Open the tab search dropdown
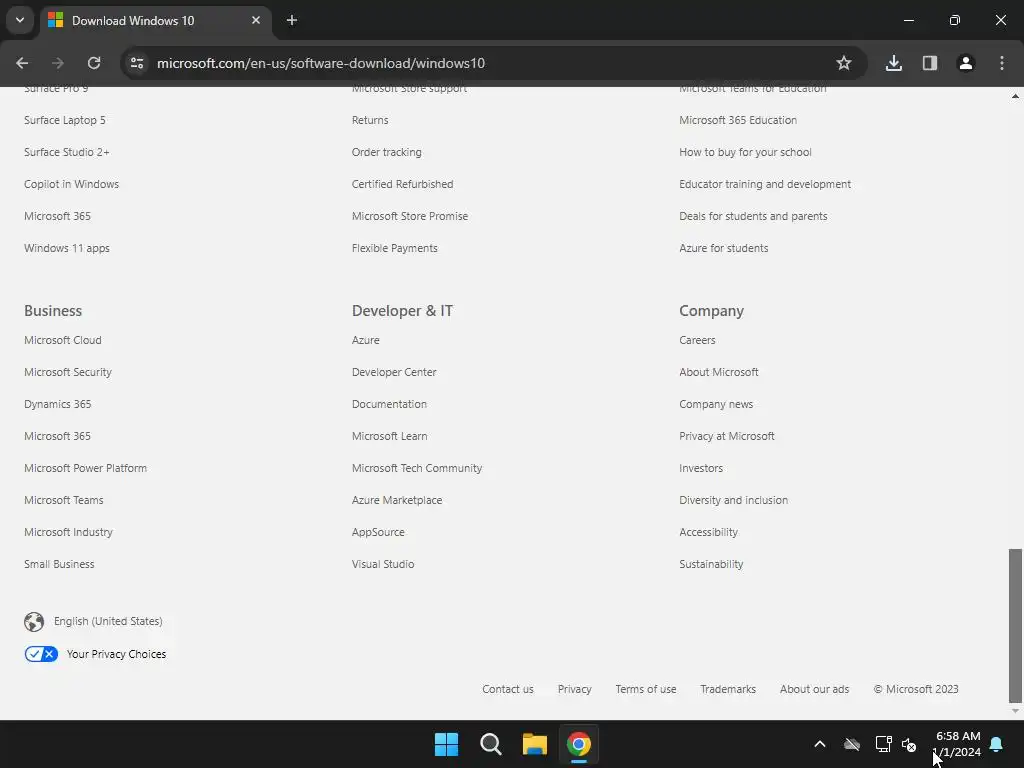Viewport: 1024px width, 768px height. [20, 20]
